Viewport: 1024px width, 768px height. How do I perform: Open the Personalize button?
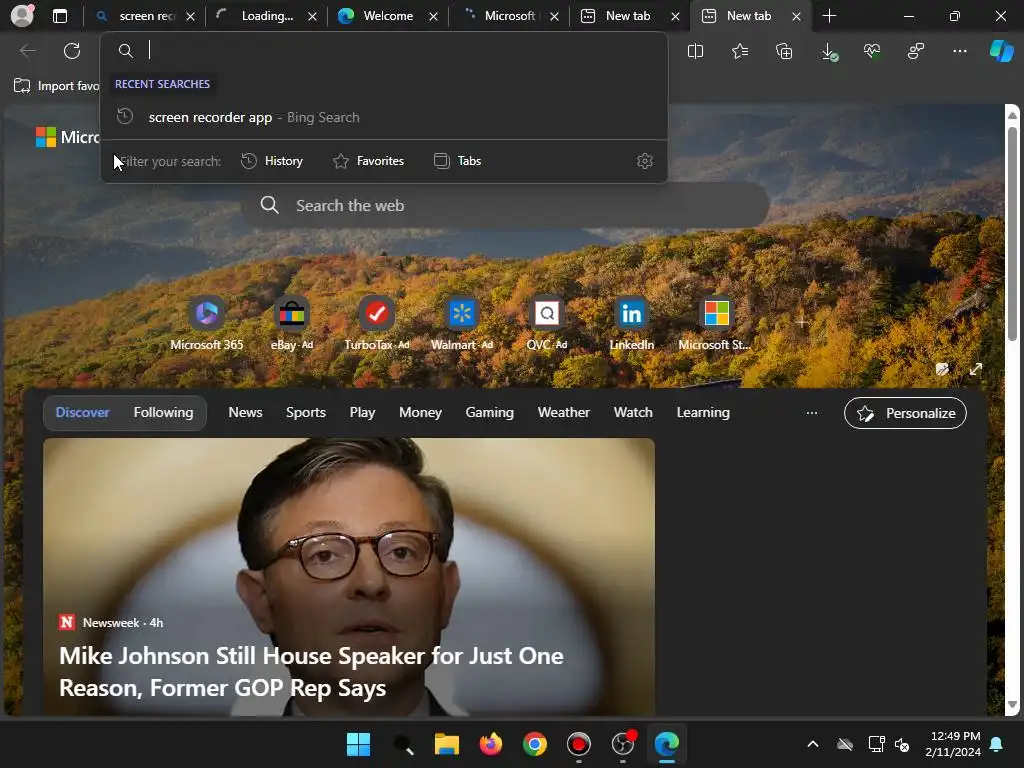(905, 413)
